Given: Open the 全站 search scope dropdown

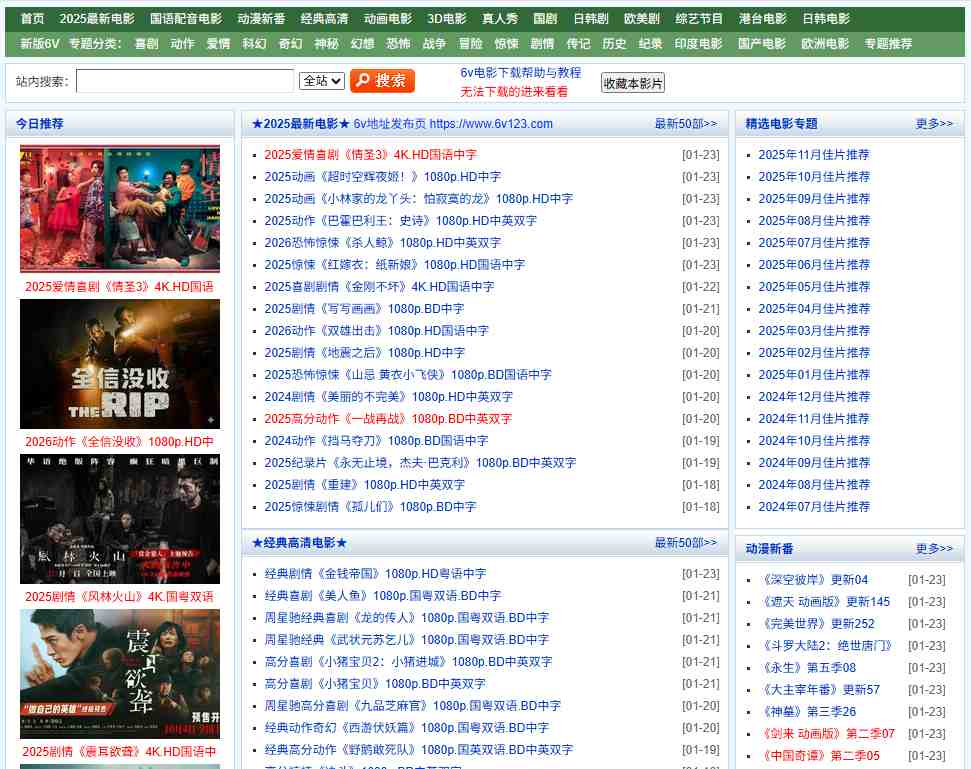Looking at the screenshot, I should pos(320,81).
